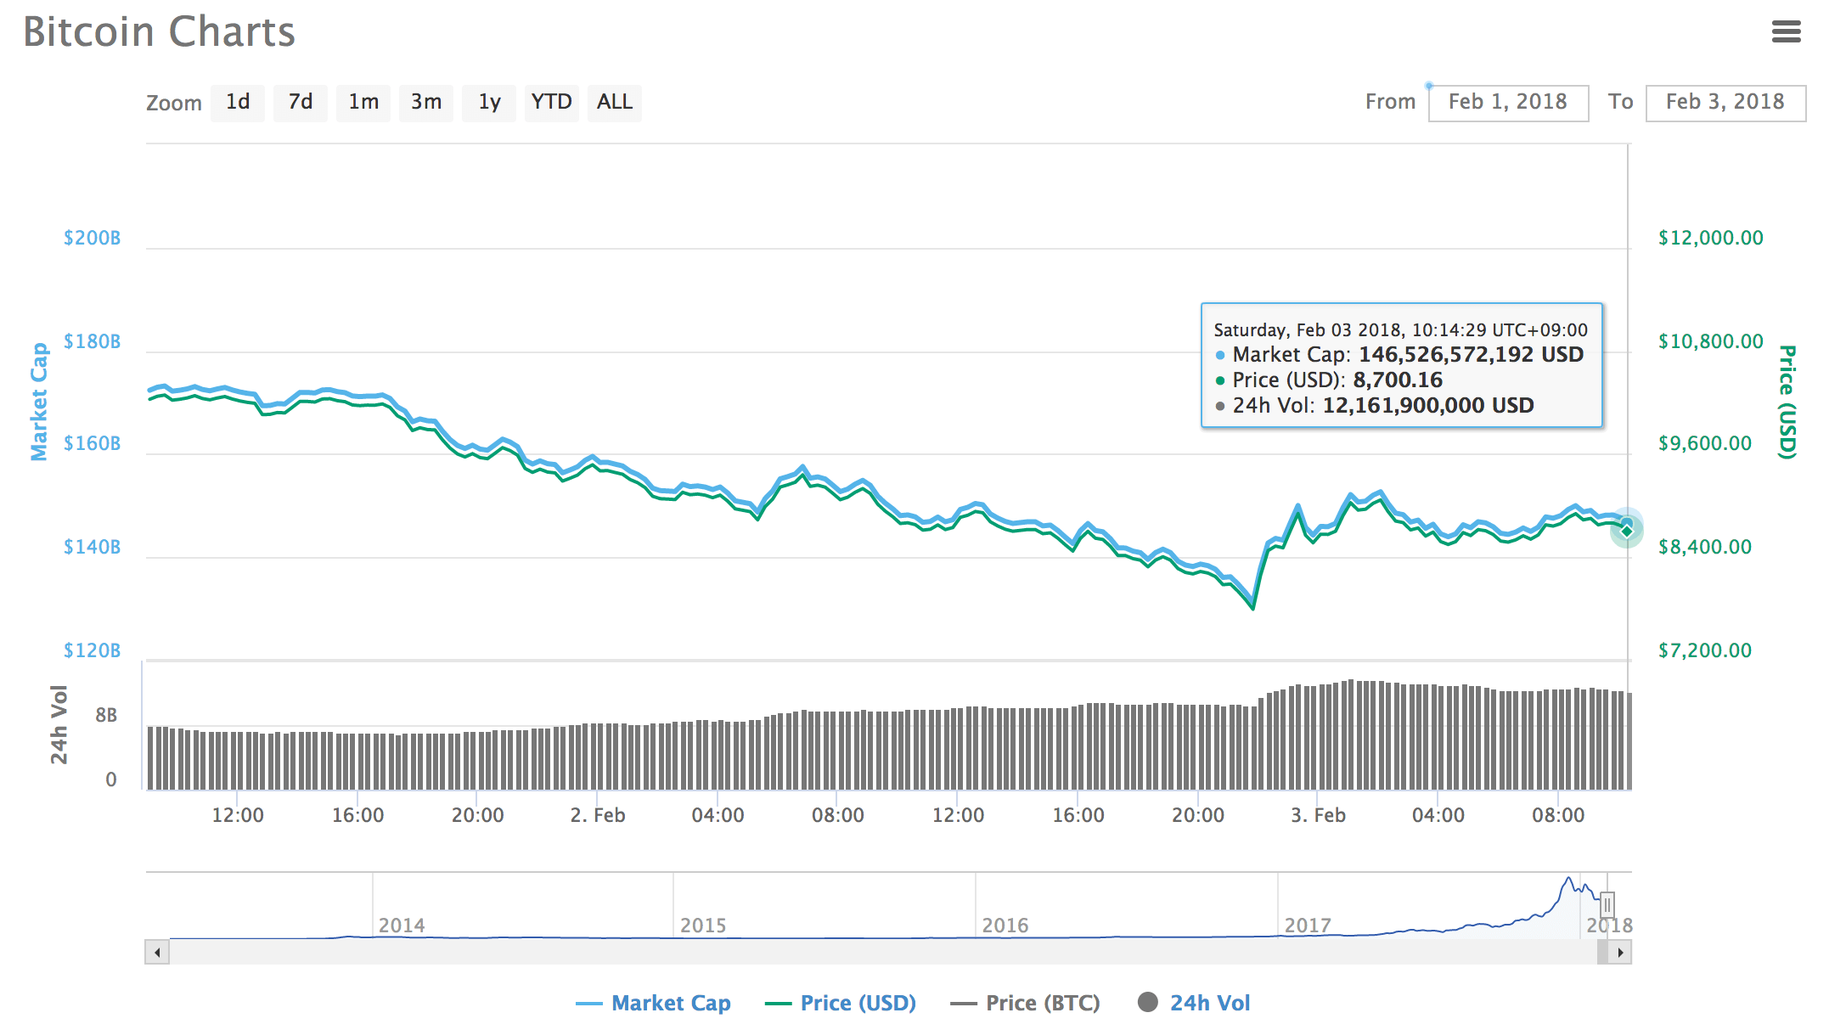Set zoom to 1d

[x=237, y=102]
